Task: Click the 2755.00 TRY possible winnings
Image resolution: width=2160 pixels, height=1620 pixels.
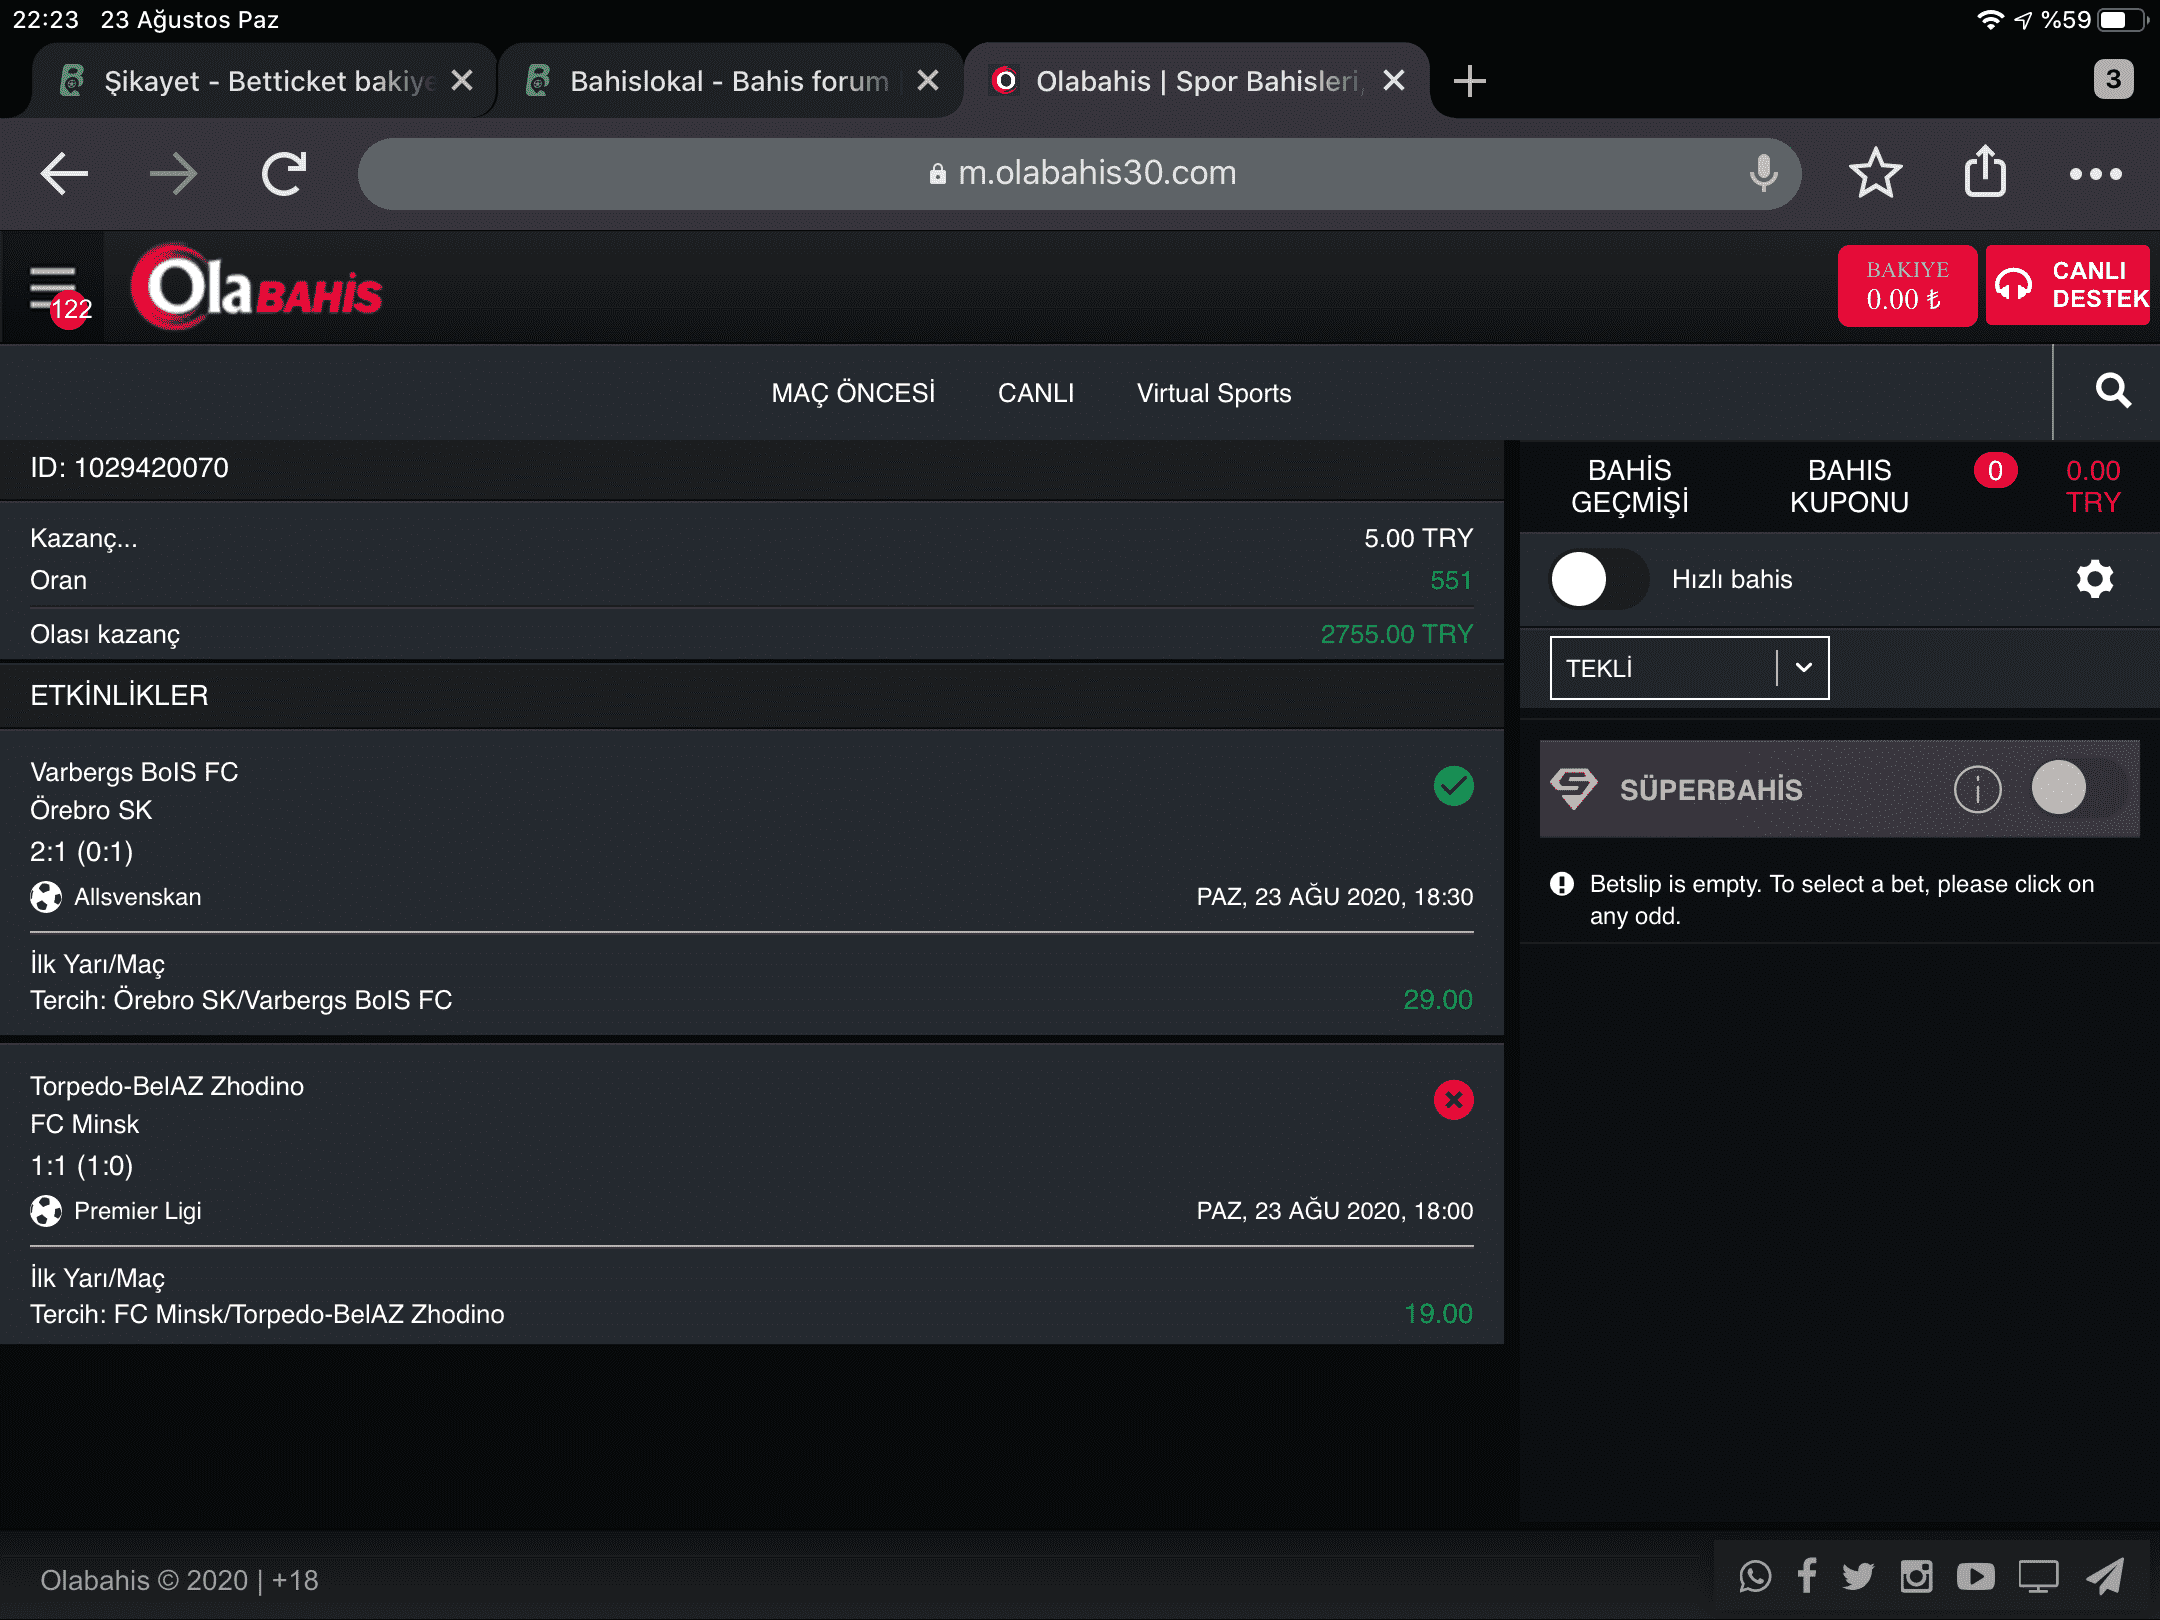Action: [x=1396, y=634]
